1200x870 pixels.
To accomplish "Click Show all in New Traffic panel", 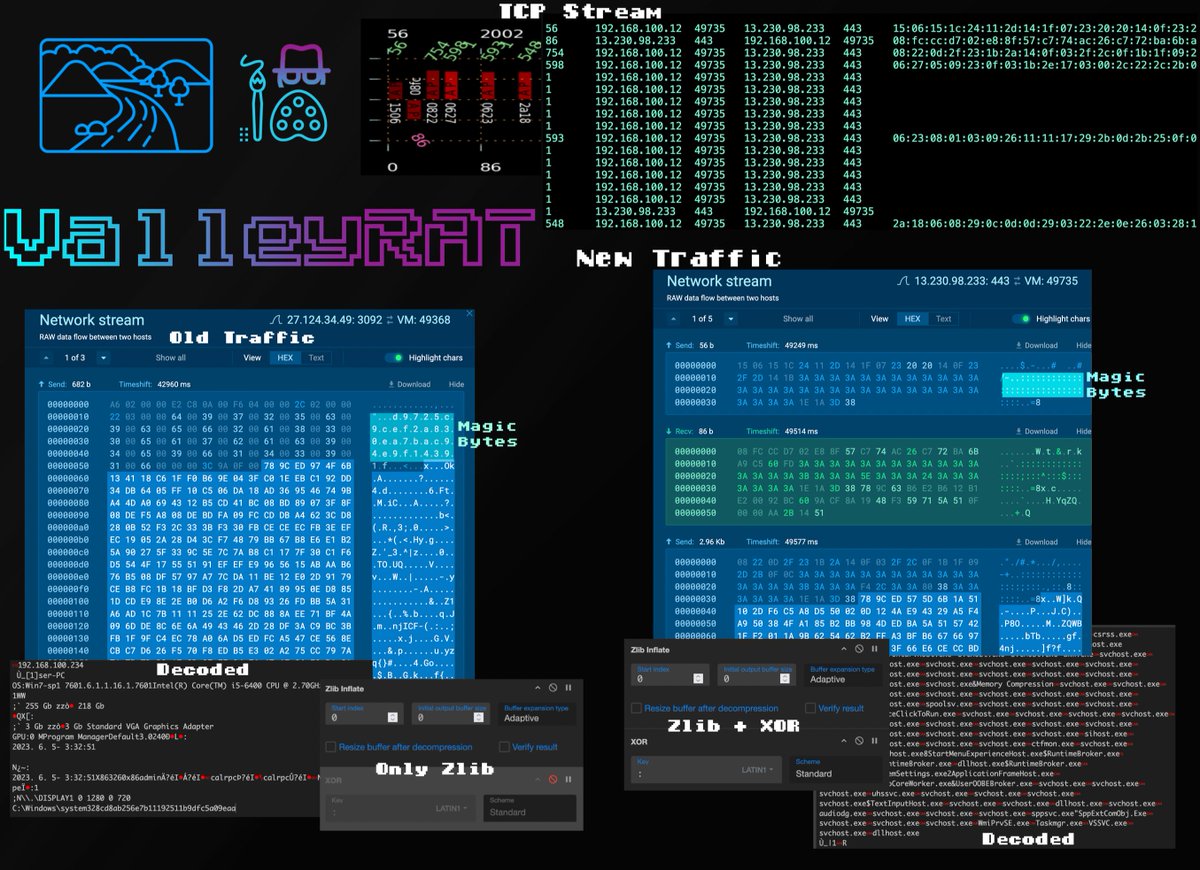I will pyautogui.click(x=798, y=319).
